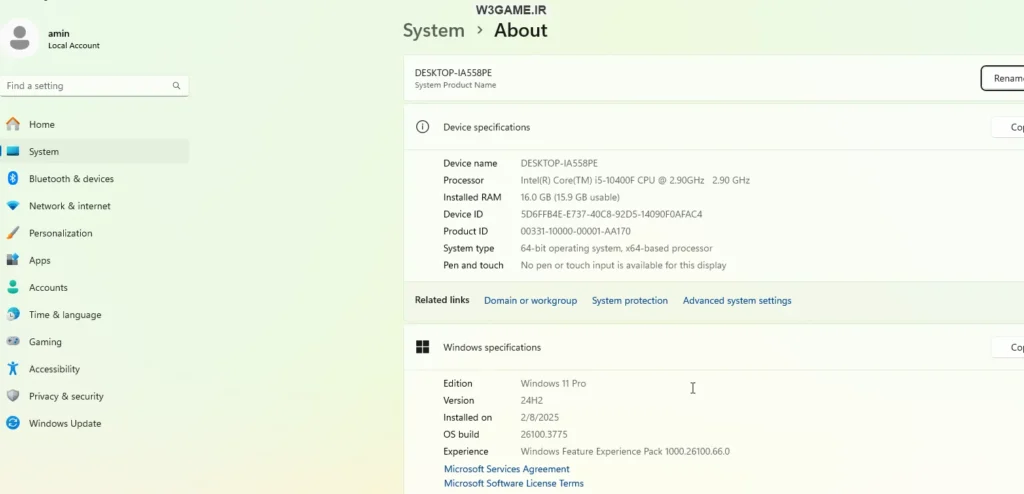Click the Device name value DESKTOP-IA558PE

click(559, 163)
